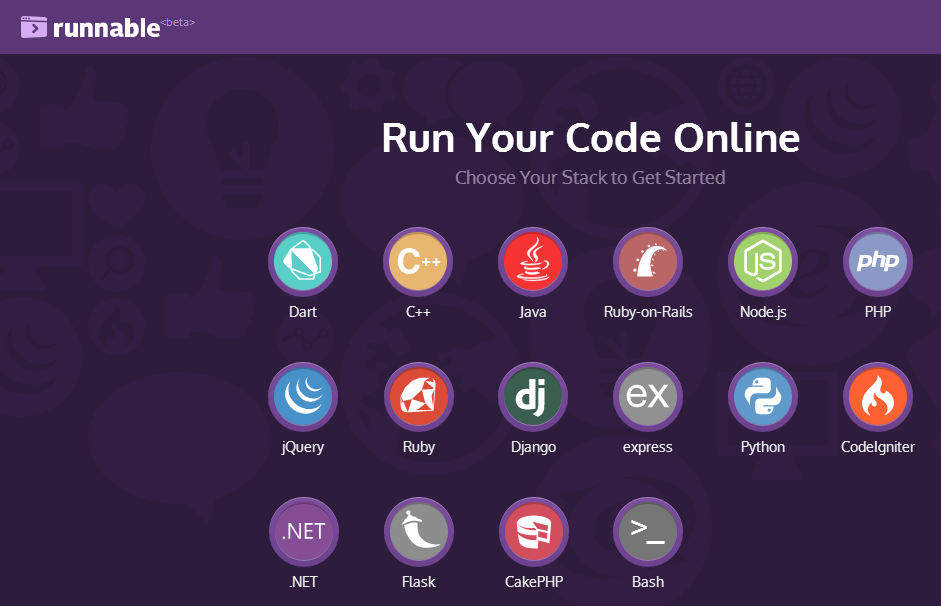The width and height of the screenshot is (941, 606).
Task: Choose the C++ stack icon
Action: pos(418,262)
